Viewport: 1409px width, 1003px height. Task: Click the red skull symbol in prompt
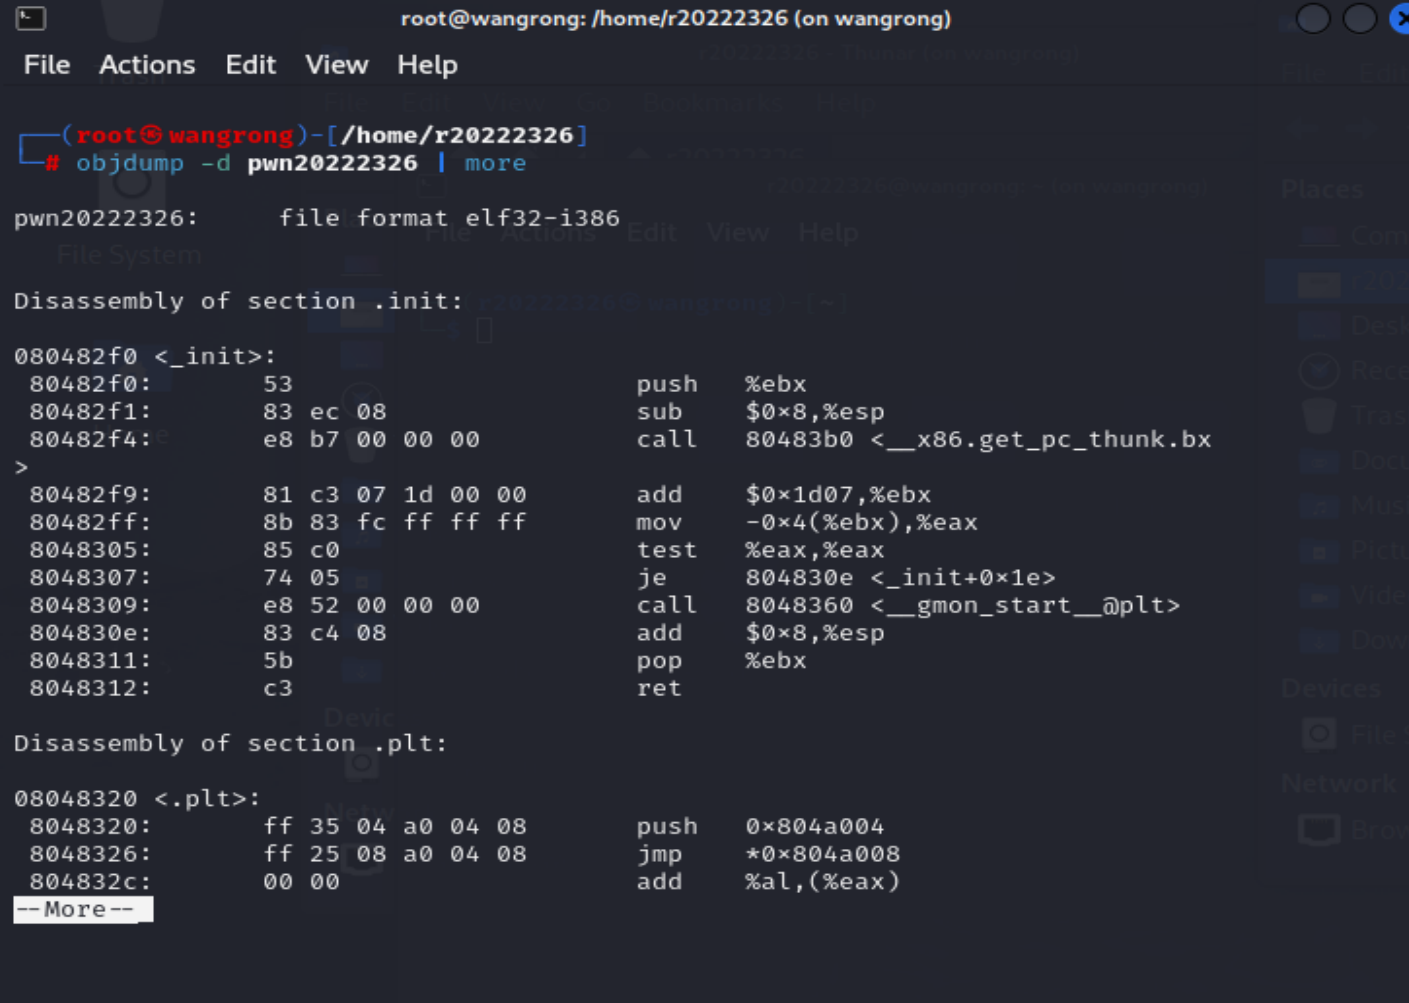point(151,135)
